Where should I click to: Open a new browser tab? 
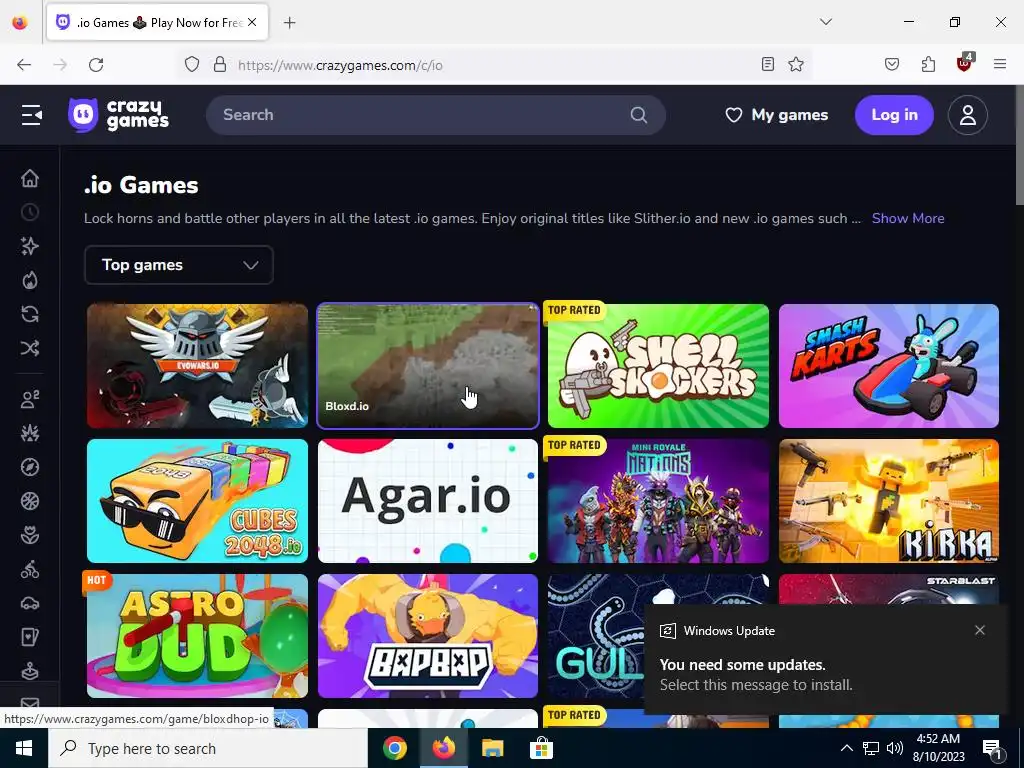point(290,23)
